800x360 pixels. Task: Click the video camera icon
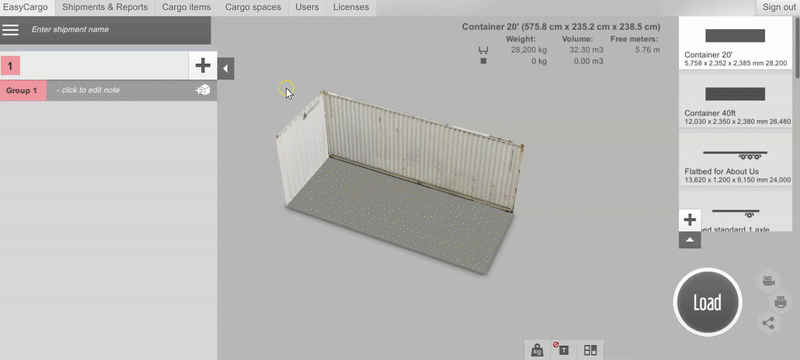768,281
